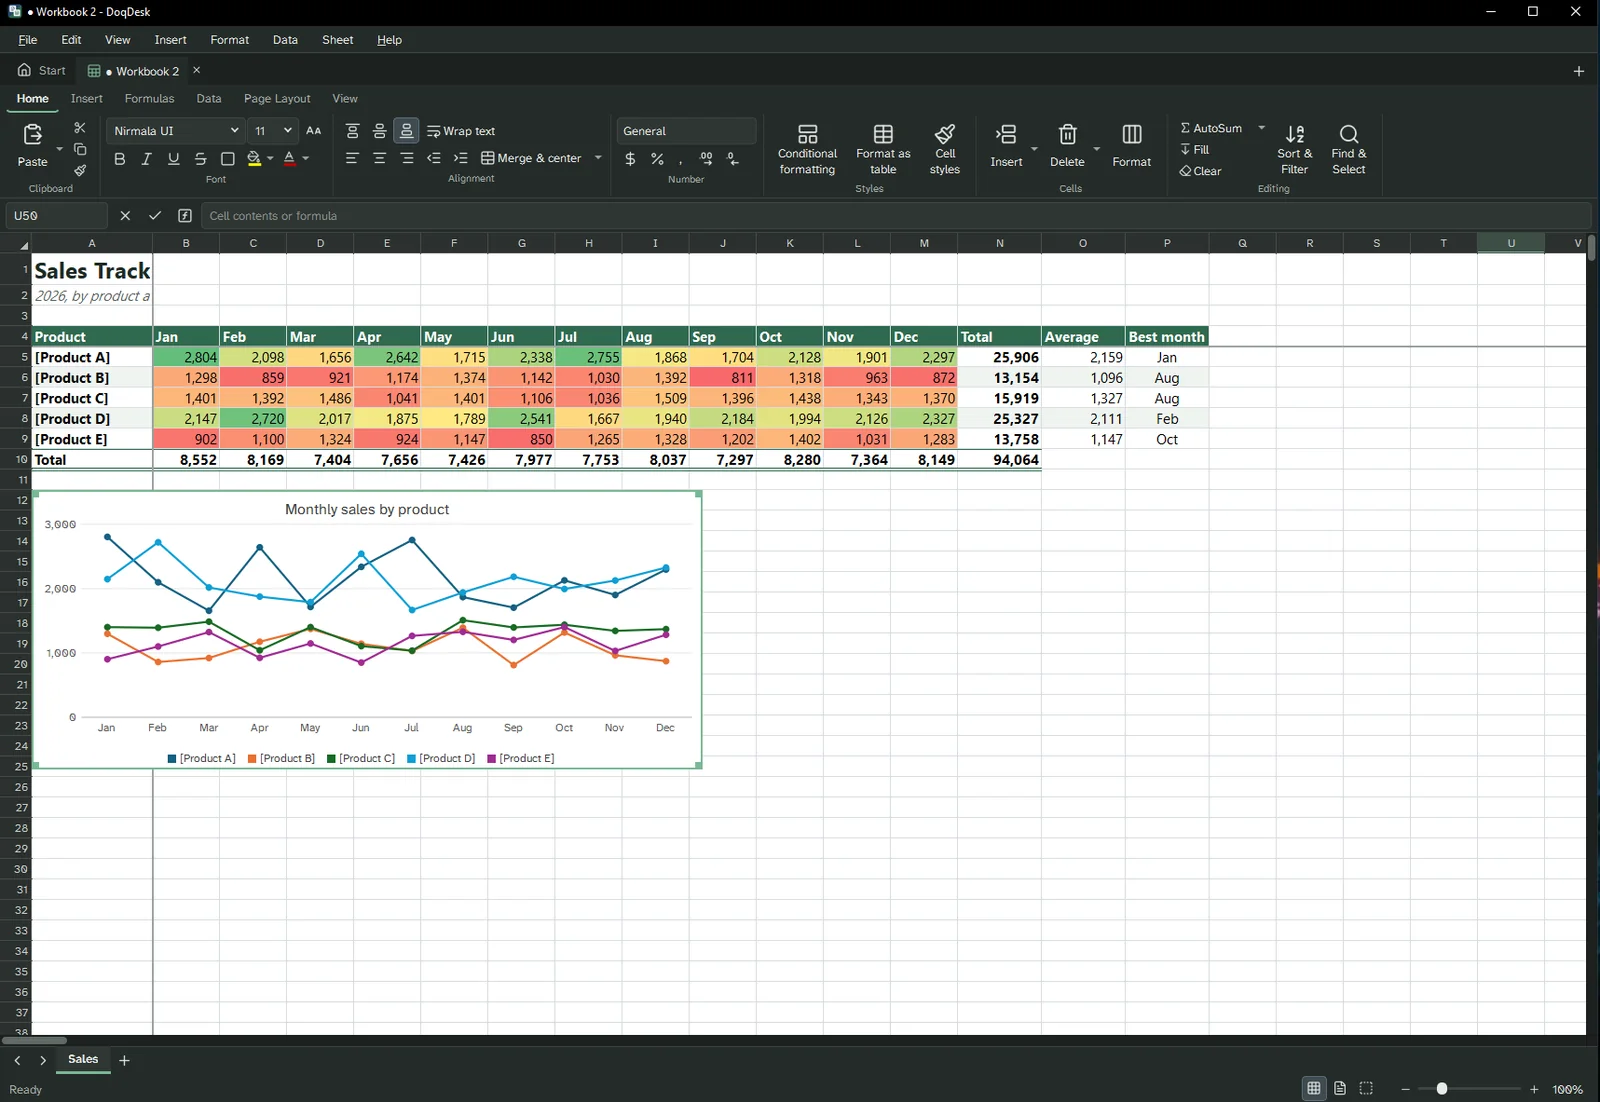Apply Strikethrough formatting

[200, 159]
